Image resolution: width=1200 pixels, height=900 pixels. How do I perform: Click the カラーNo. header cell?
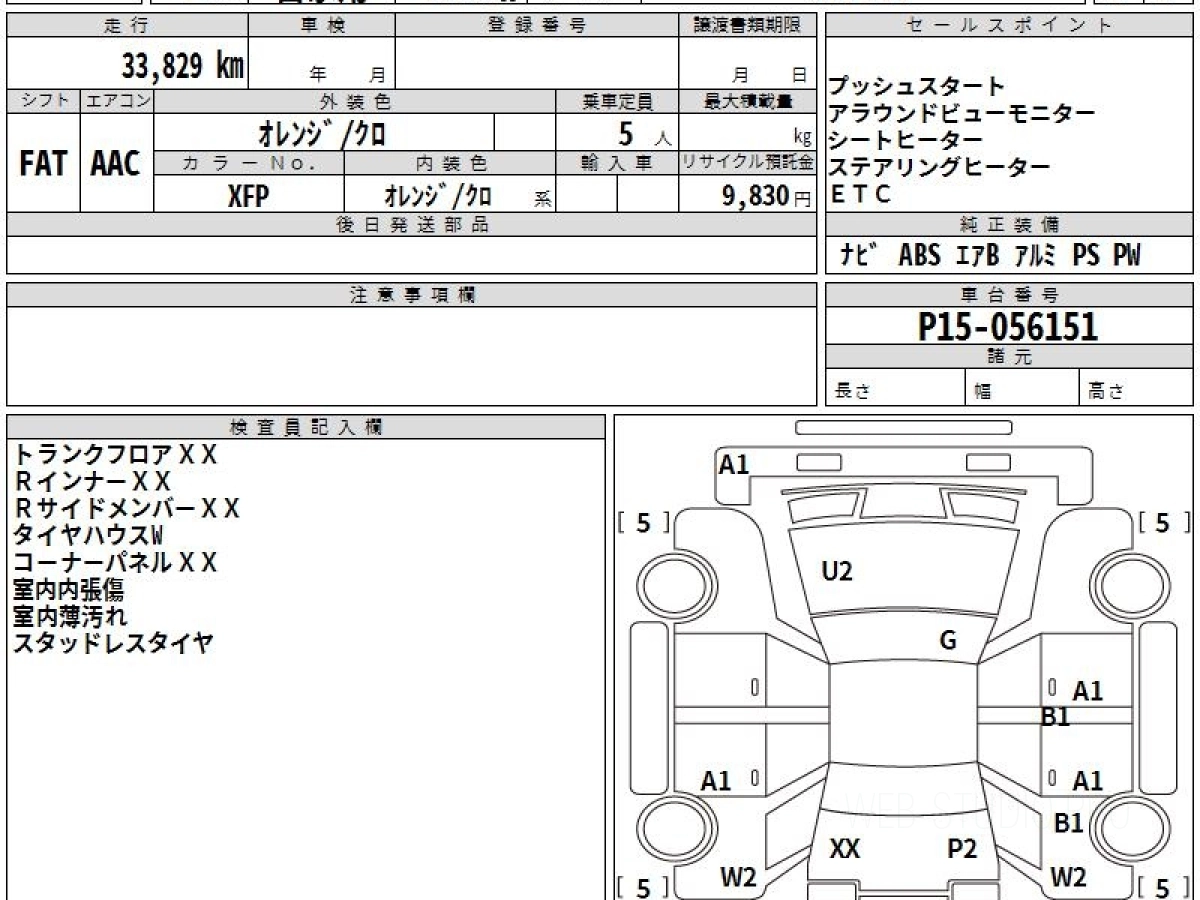[x=249, y=163]
